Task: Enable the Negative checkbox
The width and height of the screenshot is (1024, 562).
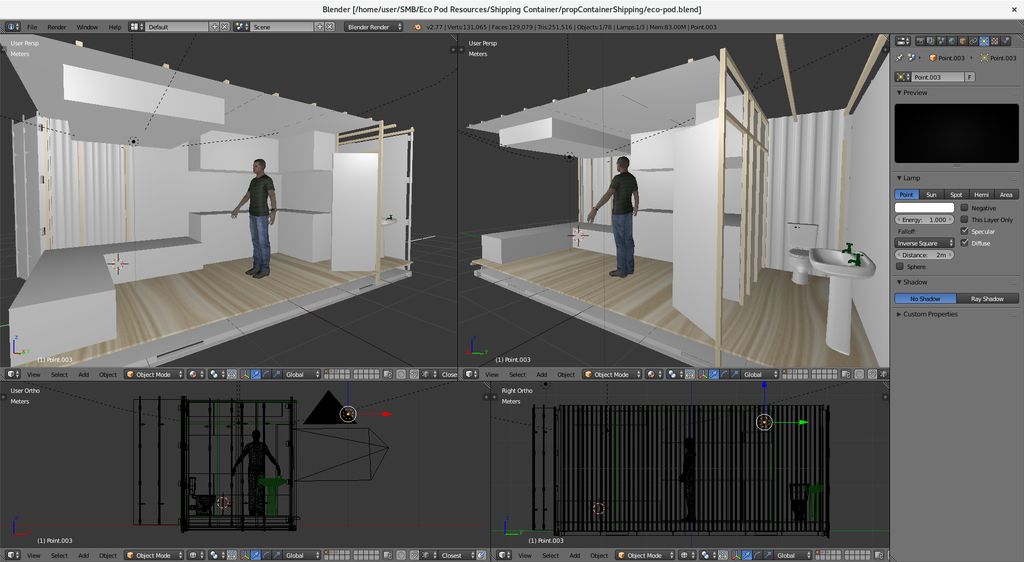Action: coord(964,208)
